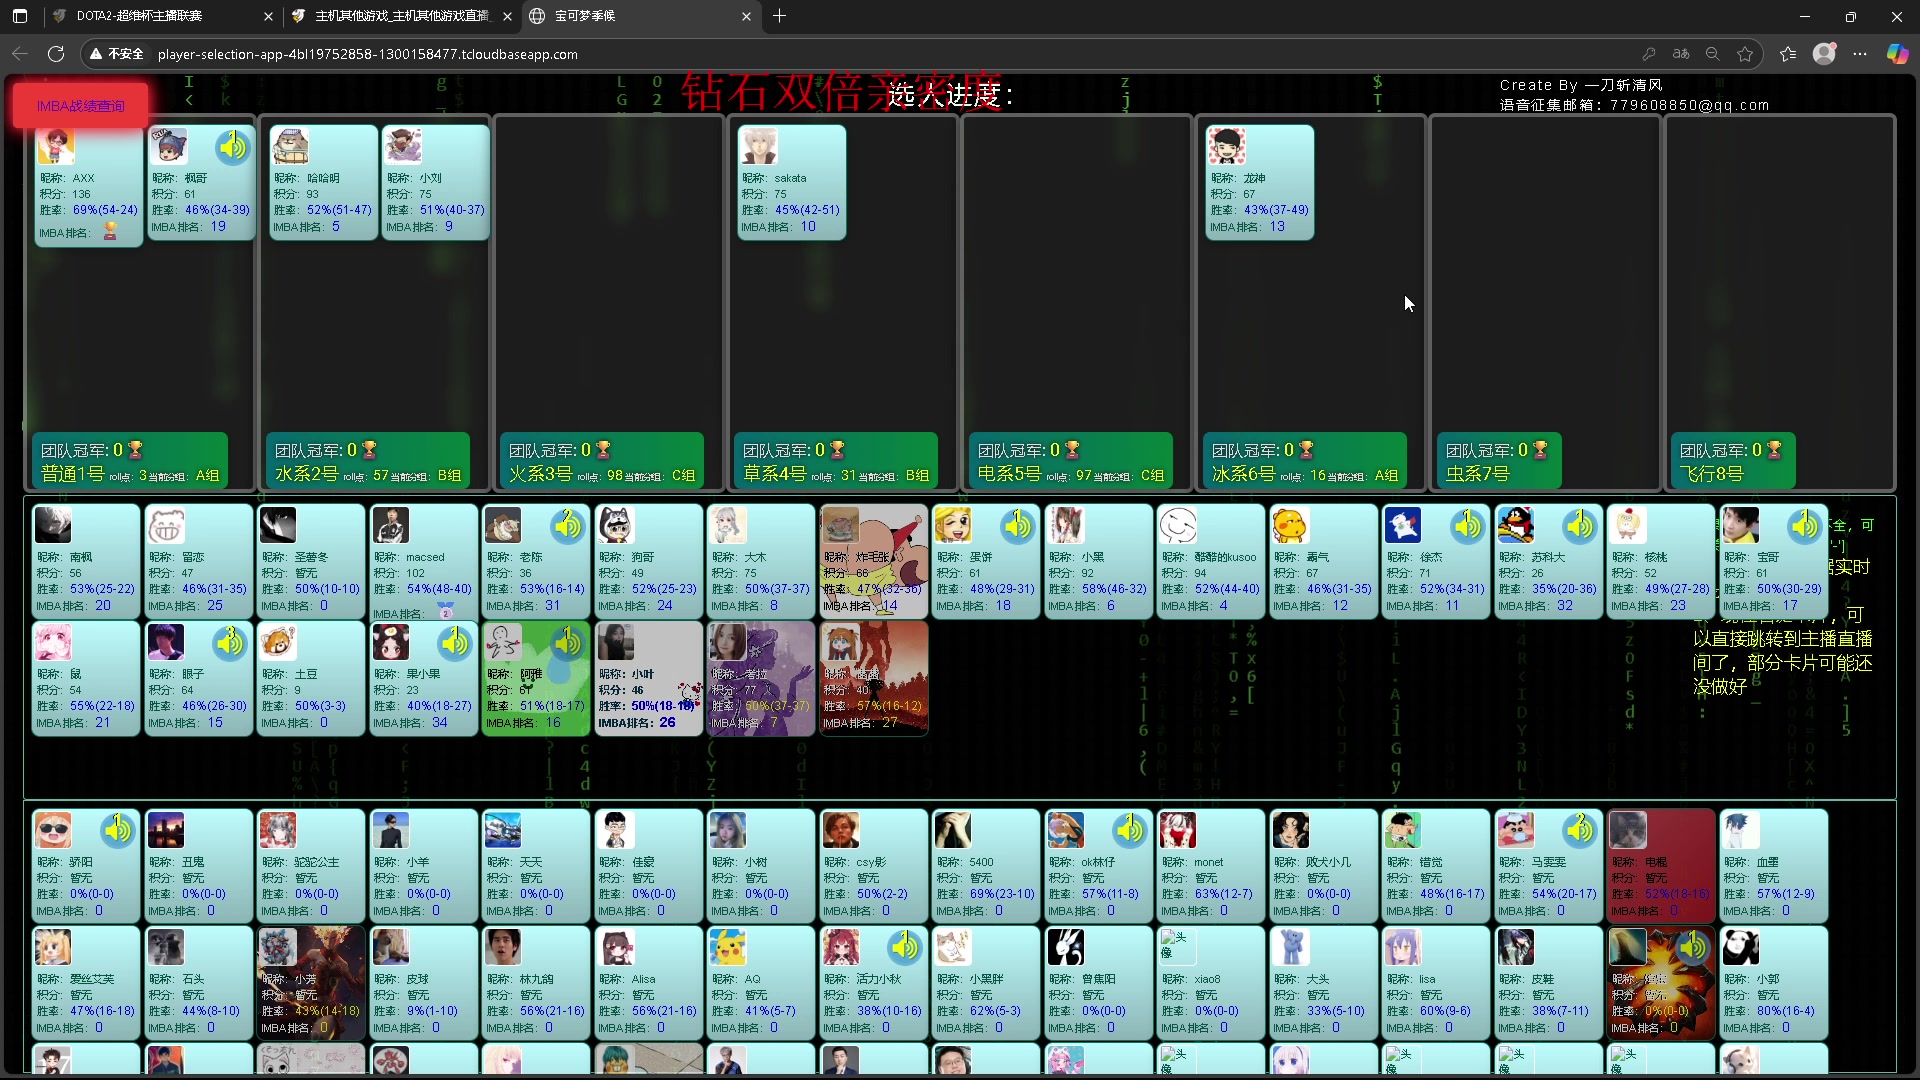1920x1080 pixels.
Task: Open the browser zoom-out magnifier icon
Action: (1713, 54)
